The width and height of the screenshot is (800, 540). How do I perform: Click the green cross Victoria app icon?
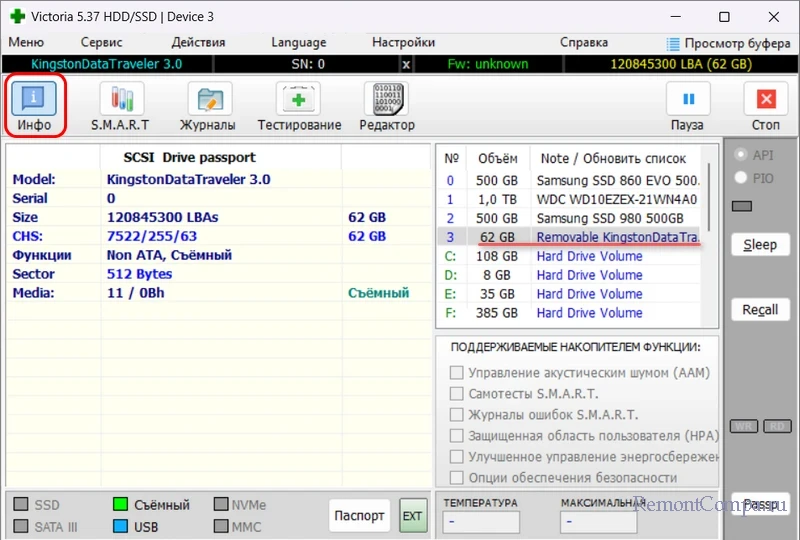(18, 16)
